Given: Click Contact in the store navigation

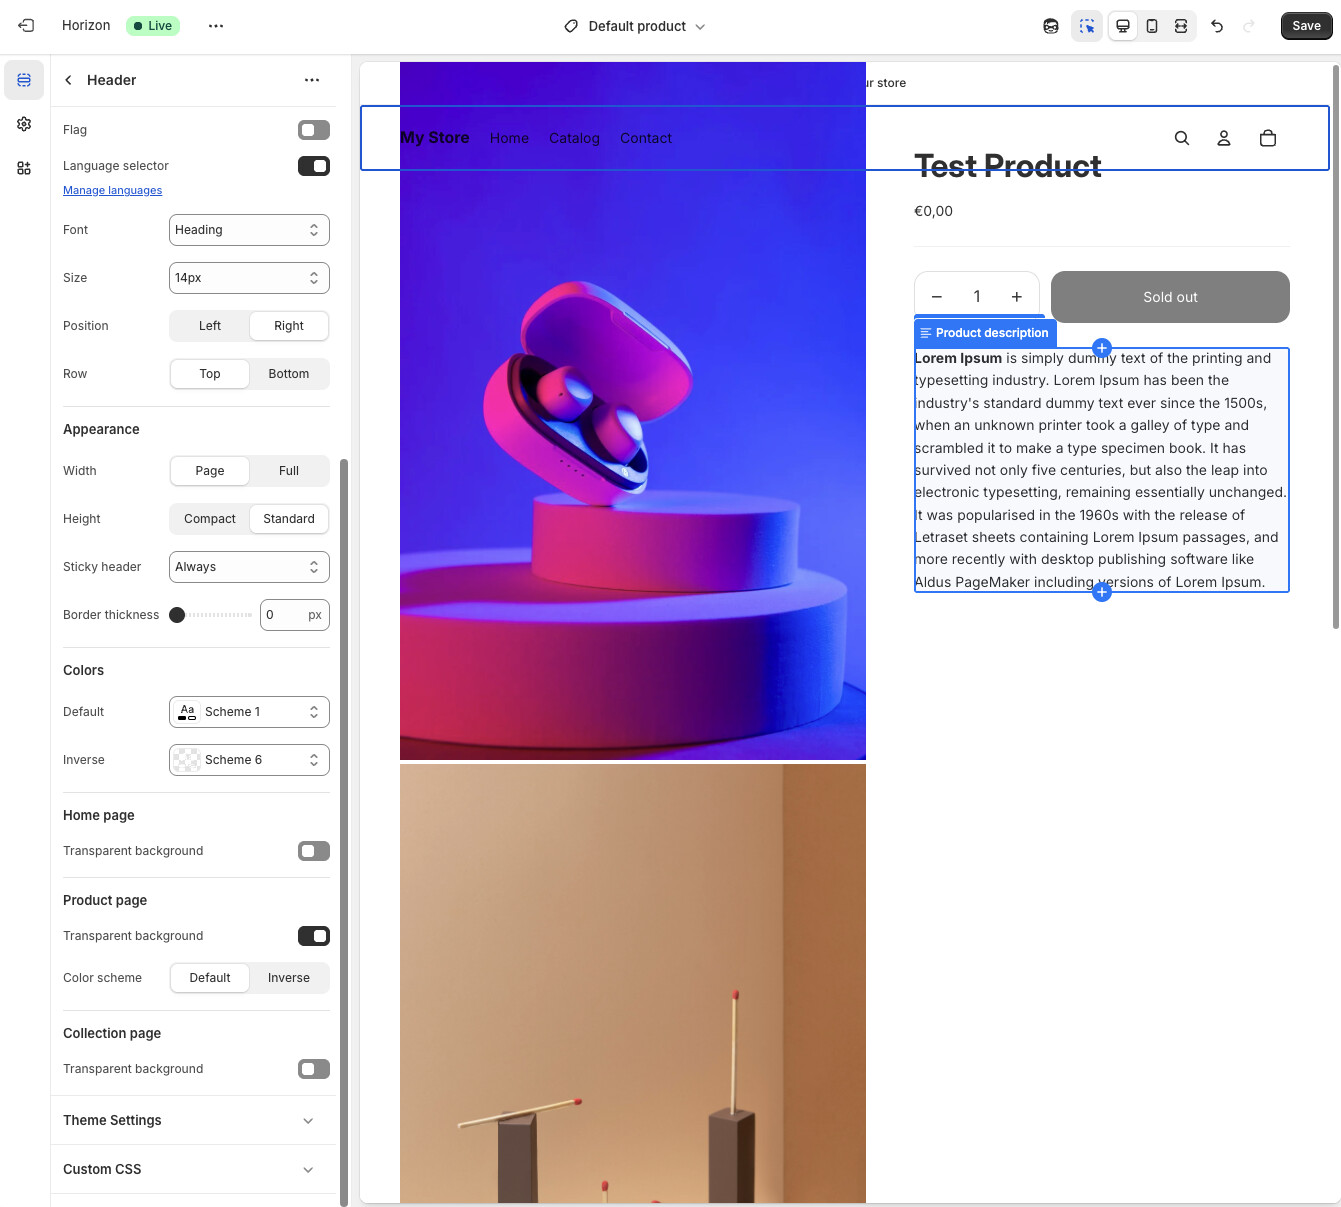Looking at the screenshot, I should click(x=646, y=138).
